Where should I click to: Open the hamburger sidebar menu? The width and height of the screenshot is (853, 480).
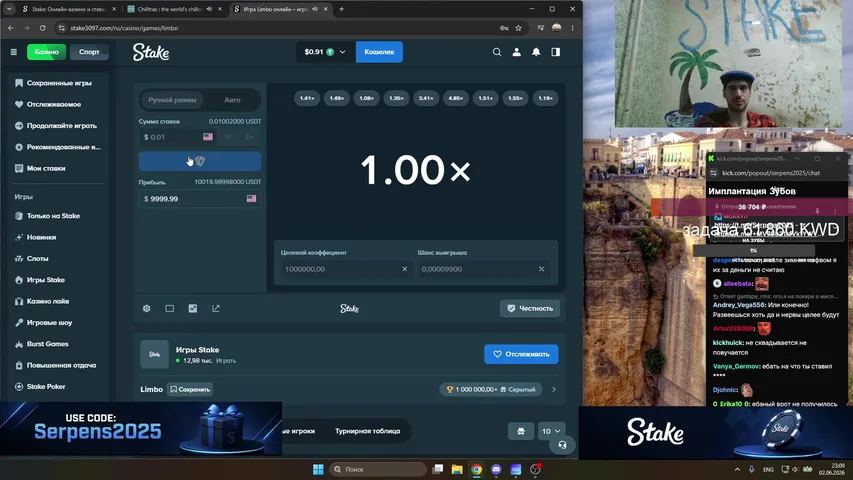[14, 52]
